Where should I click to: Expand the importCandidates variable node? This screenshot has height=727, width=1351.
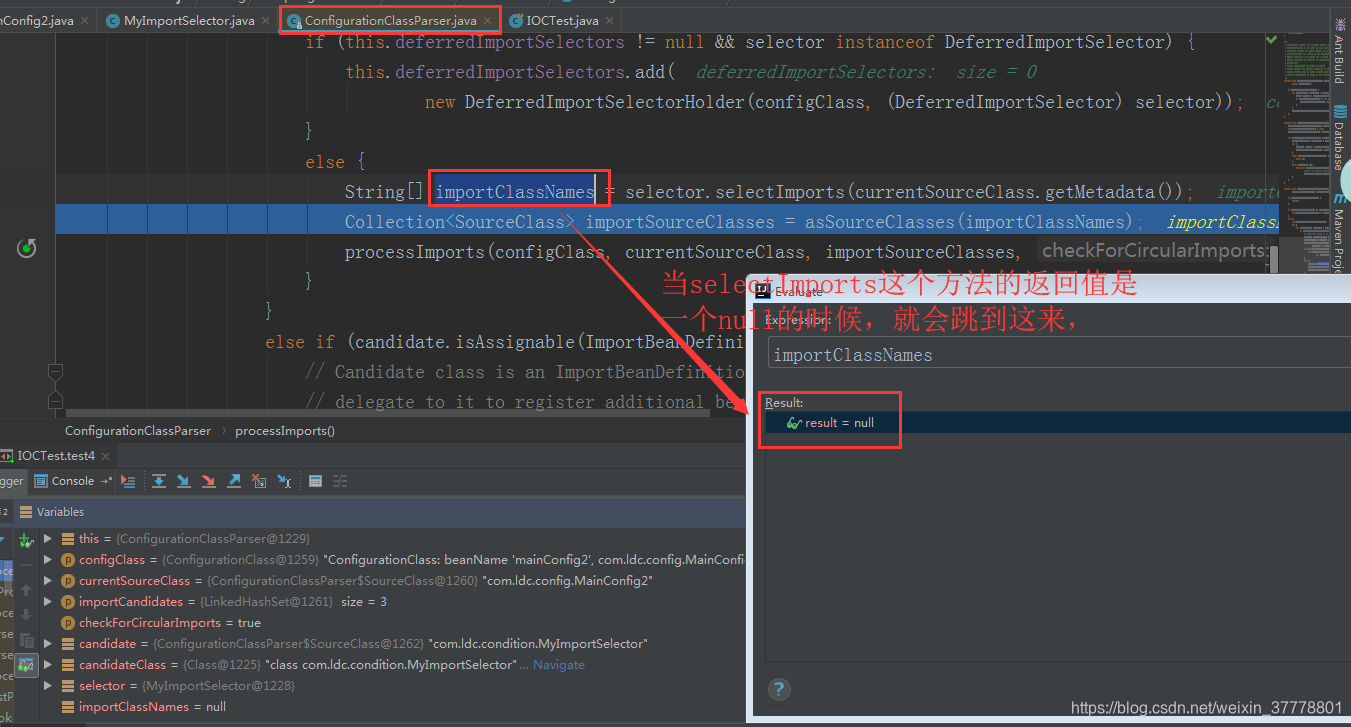click(x=47, y=602)
